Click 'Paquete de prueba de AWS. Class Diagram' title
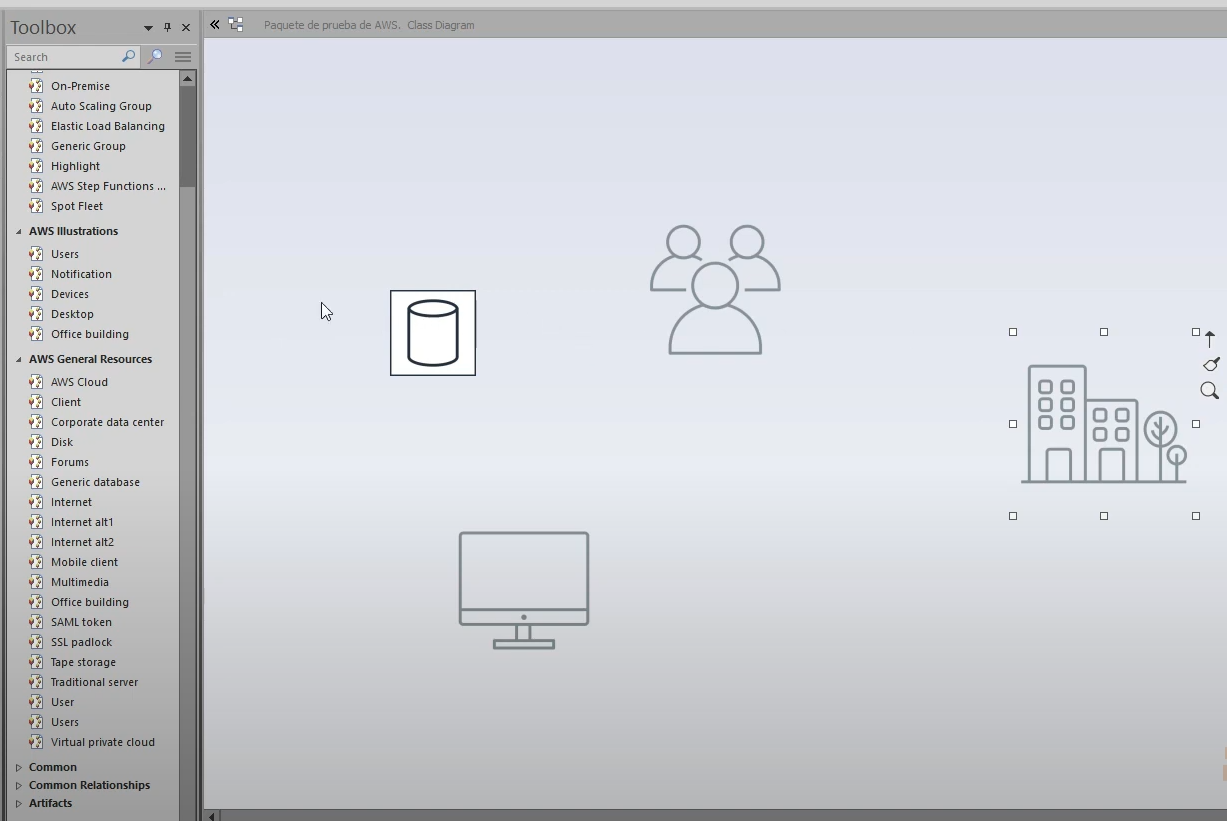This screenshot has height=821, width=1227. pyautogui.click(x=369, y=25)
